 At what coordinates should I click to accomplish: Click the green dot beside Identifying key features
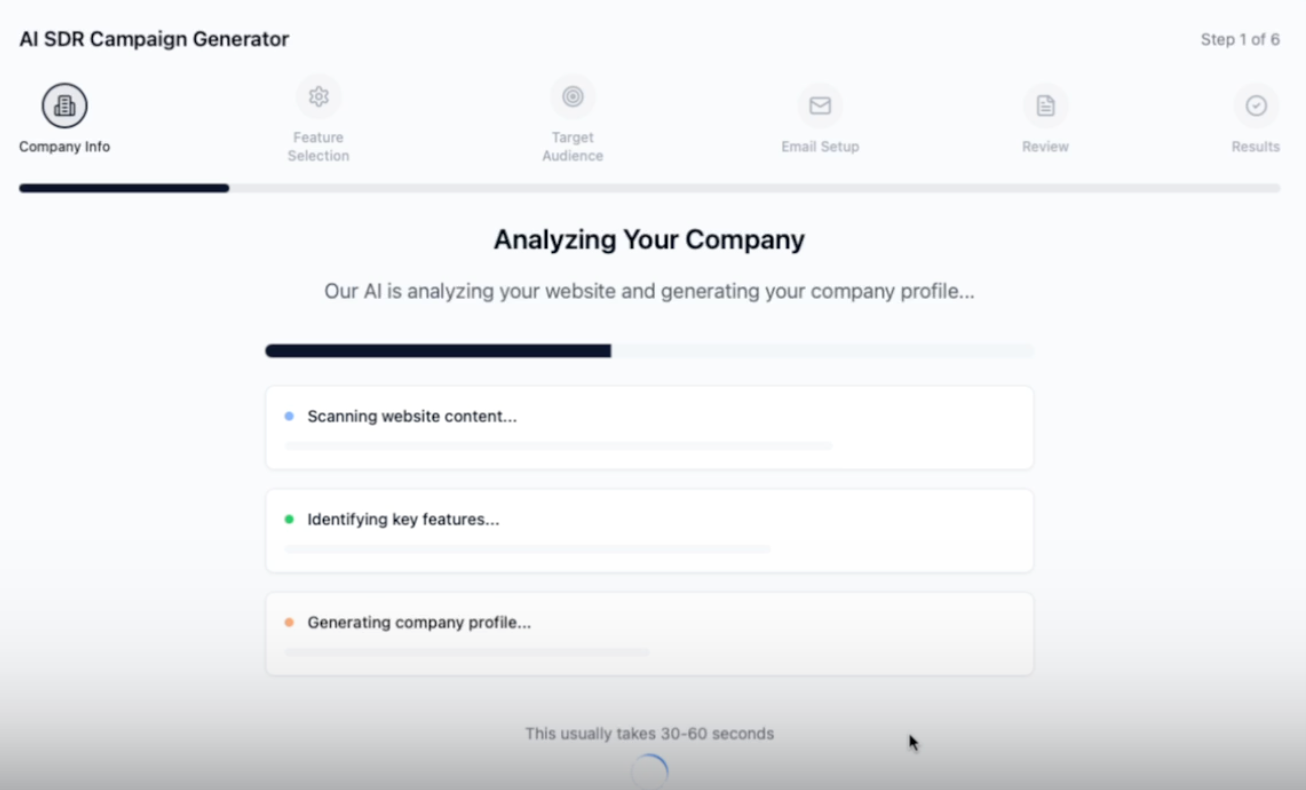(x=289, y=519)
